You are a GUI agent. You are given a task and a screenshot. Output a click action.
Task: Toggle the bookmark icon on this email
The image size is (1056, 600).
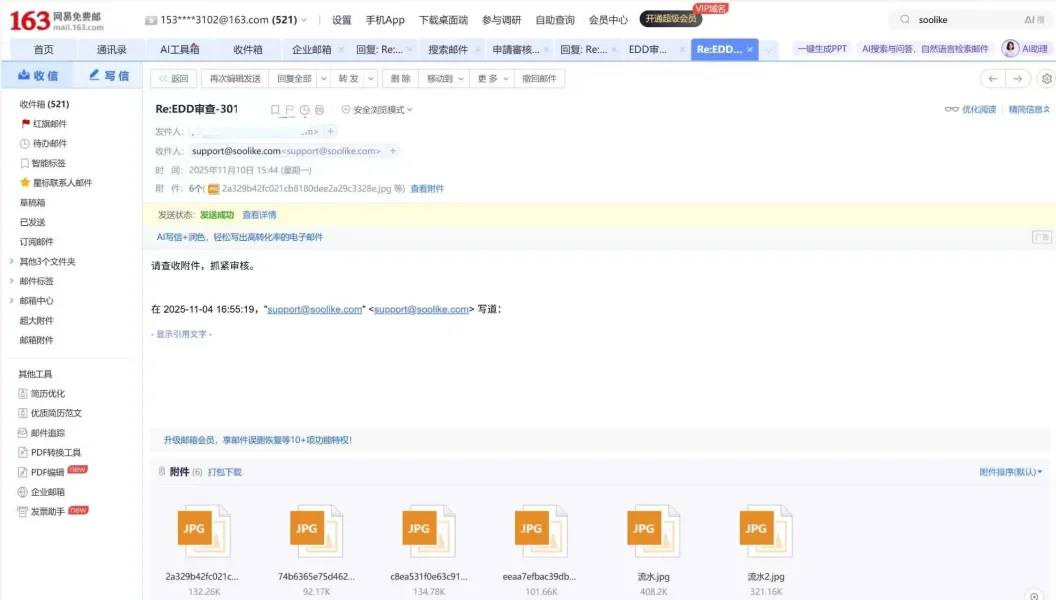coord(274,109)
